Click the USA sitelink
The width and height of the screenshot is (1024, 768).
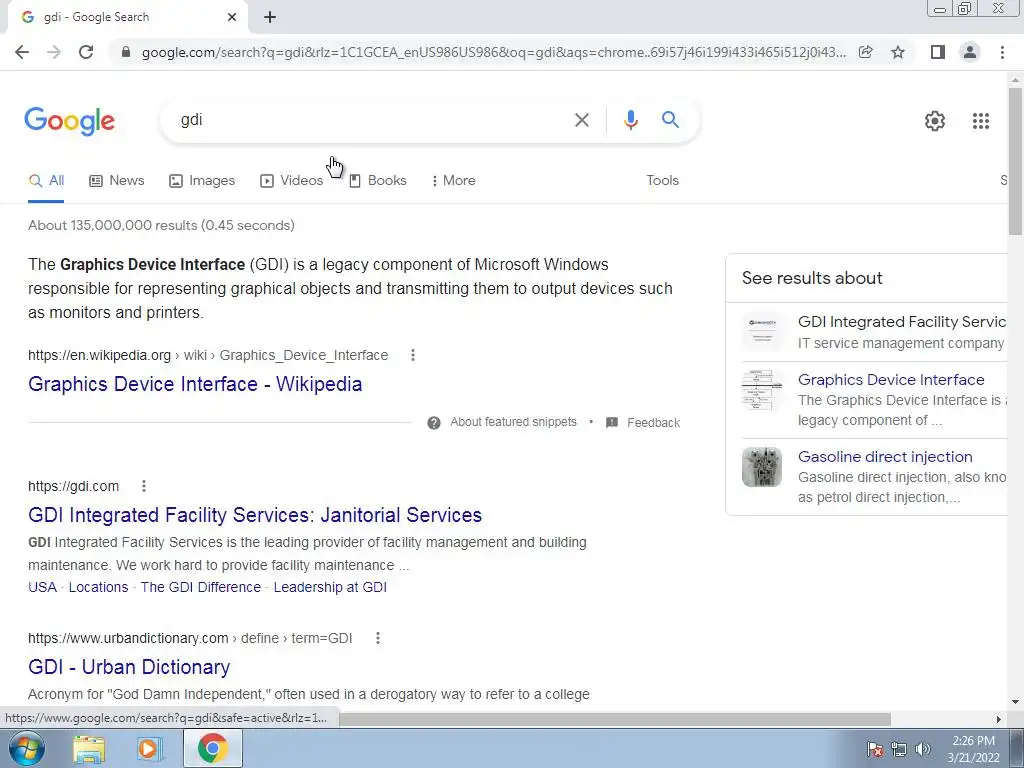(x=42, y=587)
